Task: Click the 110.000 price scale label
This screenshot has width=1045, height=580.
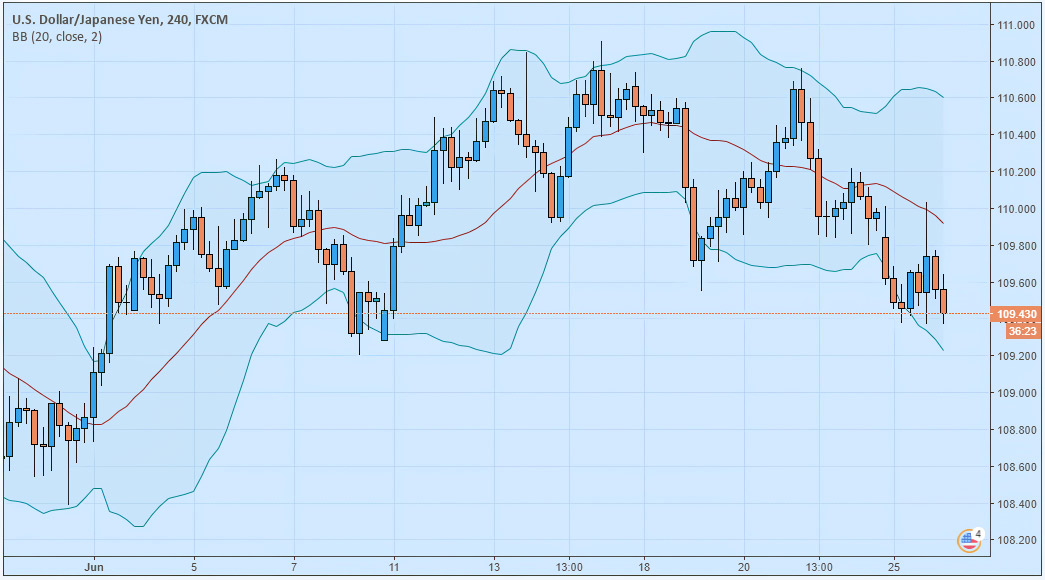Action: tap(1016, 209)
